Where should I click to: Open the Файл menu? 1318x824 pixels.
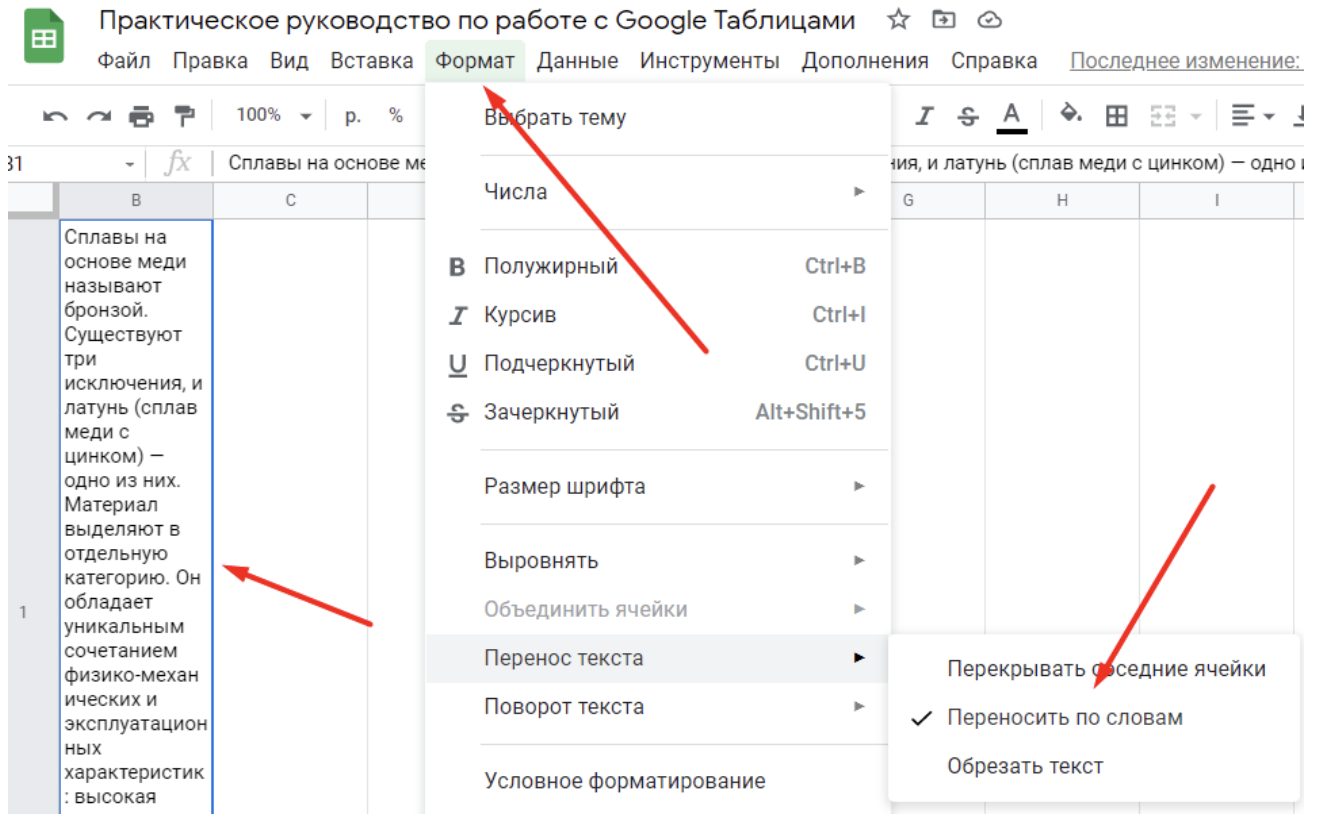tap(124, 61)
